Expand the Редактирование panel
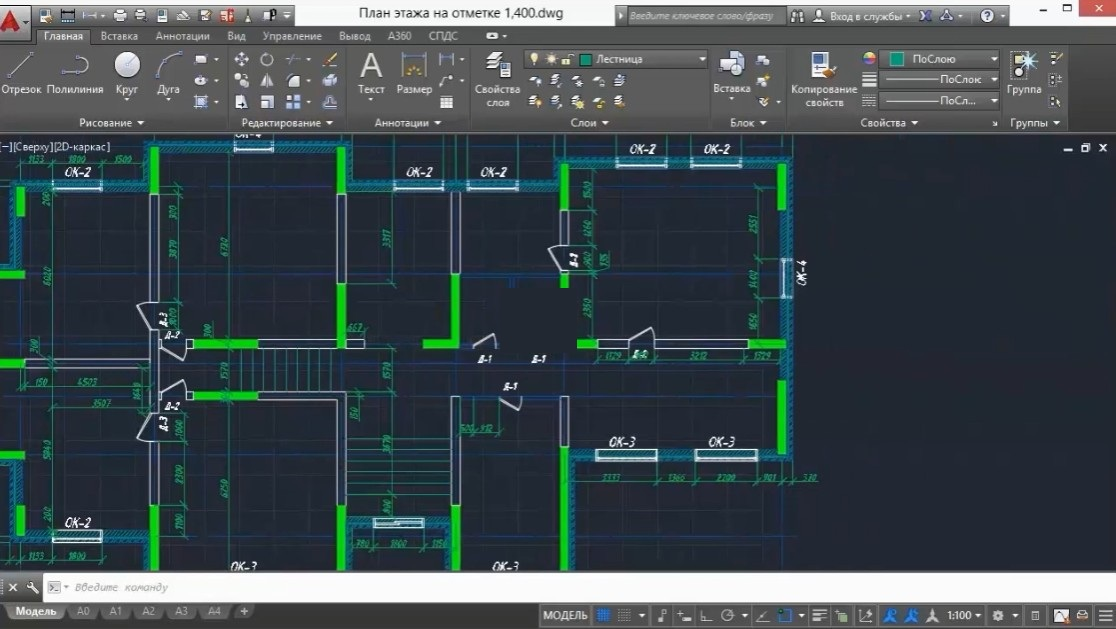Image resolution: width=1116 pixels, height=629 pixels. tap(287, 122)
